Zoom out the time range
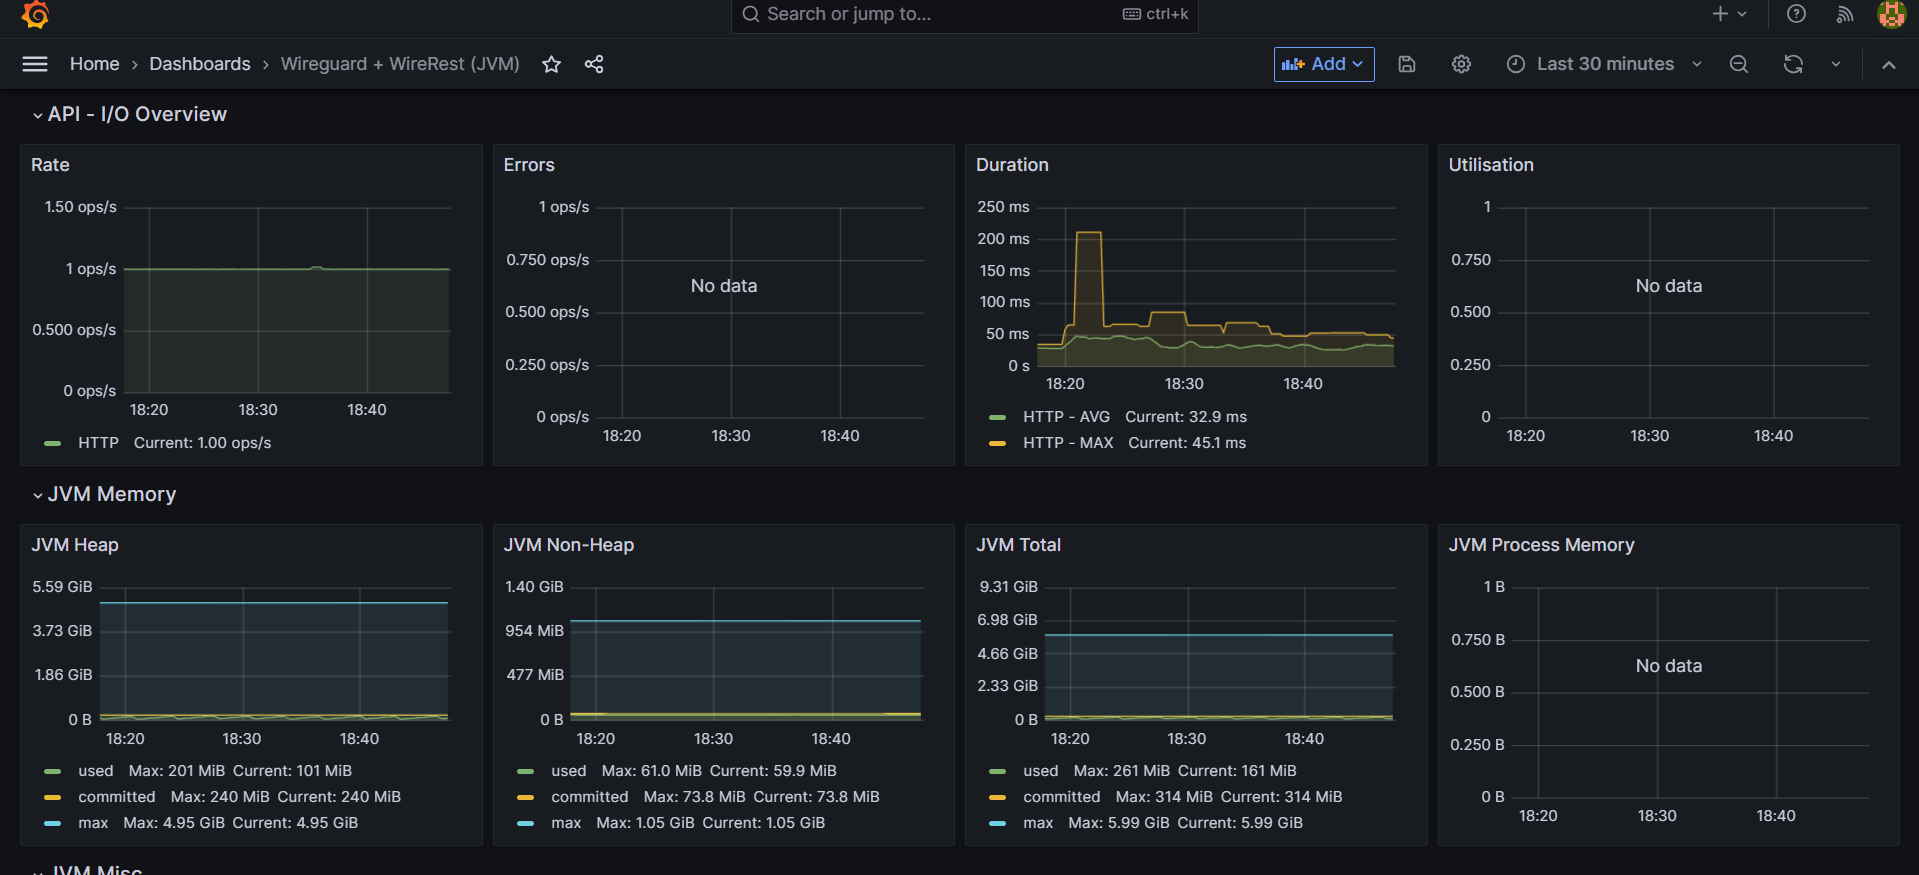The image size is (1919, 875). point(1739,64)
